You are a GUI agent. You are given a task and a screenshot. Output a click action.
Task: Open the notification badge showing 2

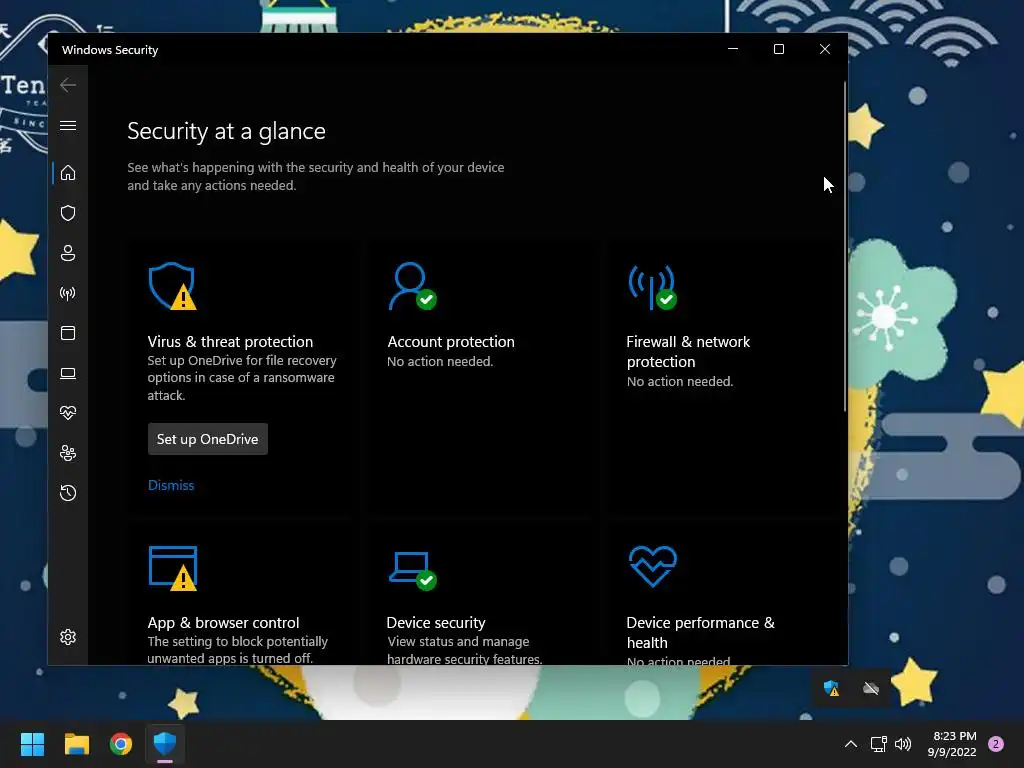[996, 744]
